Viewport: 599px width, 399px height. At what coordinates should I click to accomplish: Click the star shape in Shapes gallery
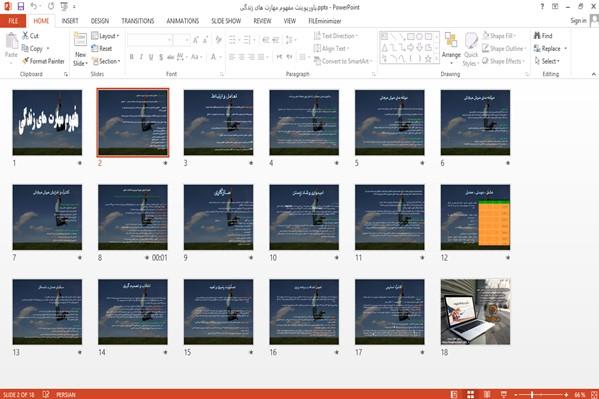[x=428, y=58]
